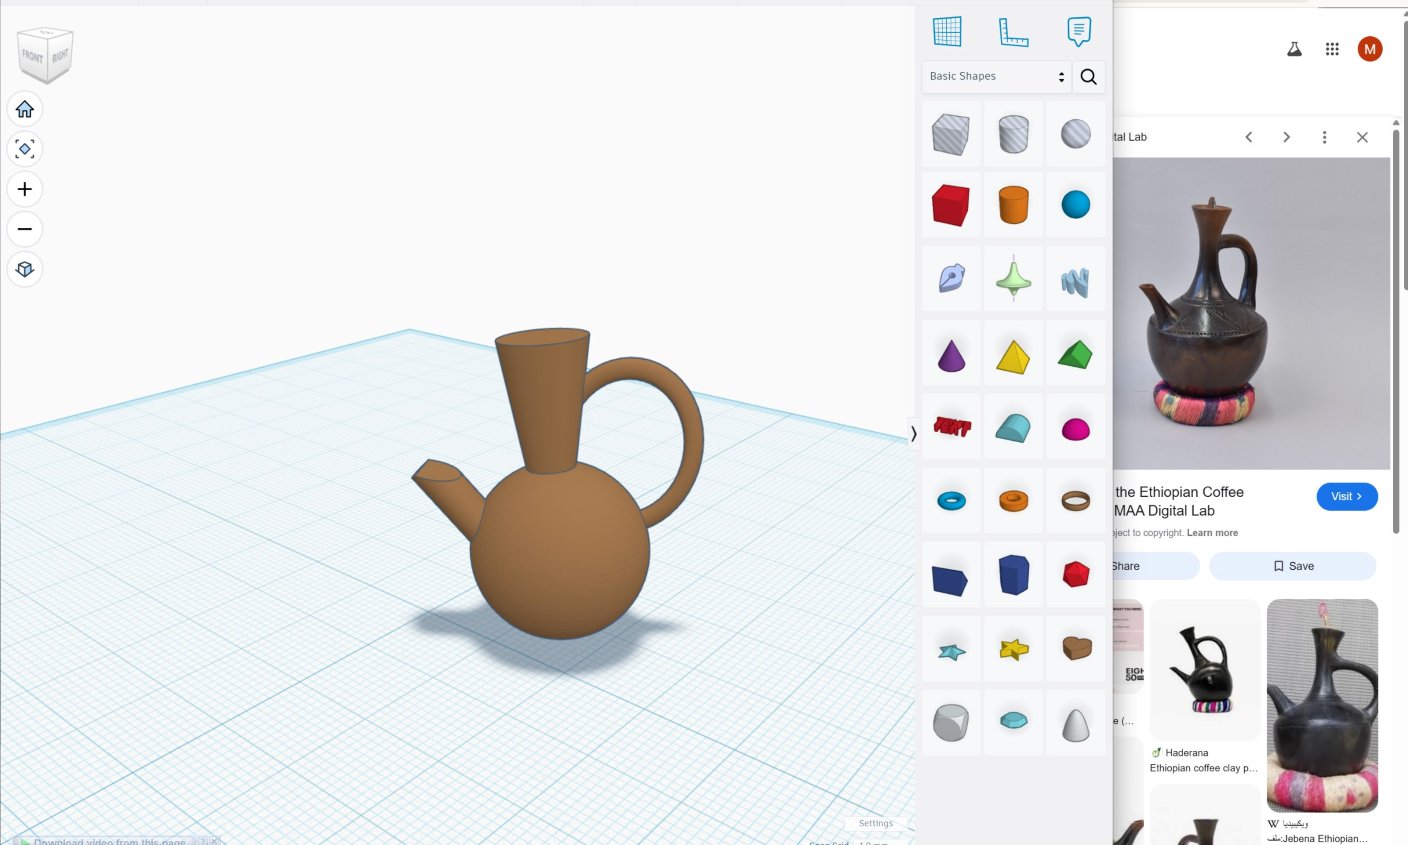The image size is (1408, 845).
Task: Click the brown teapot model on the workplane
Action: pos(560,550)
